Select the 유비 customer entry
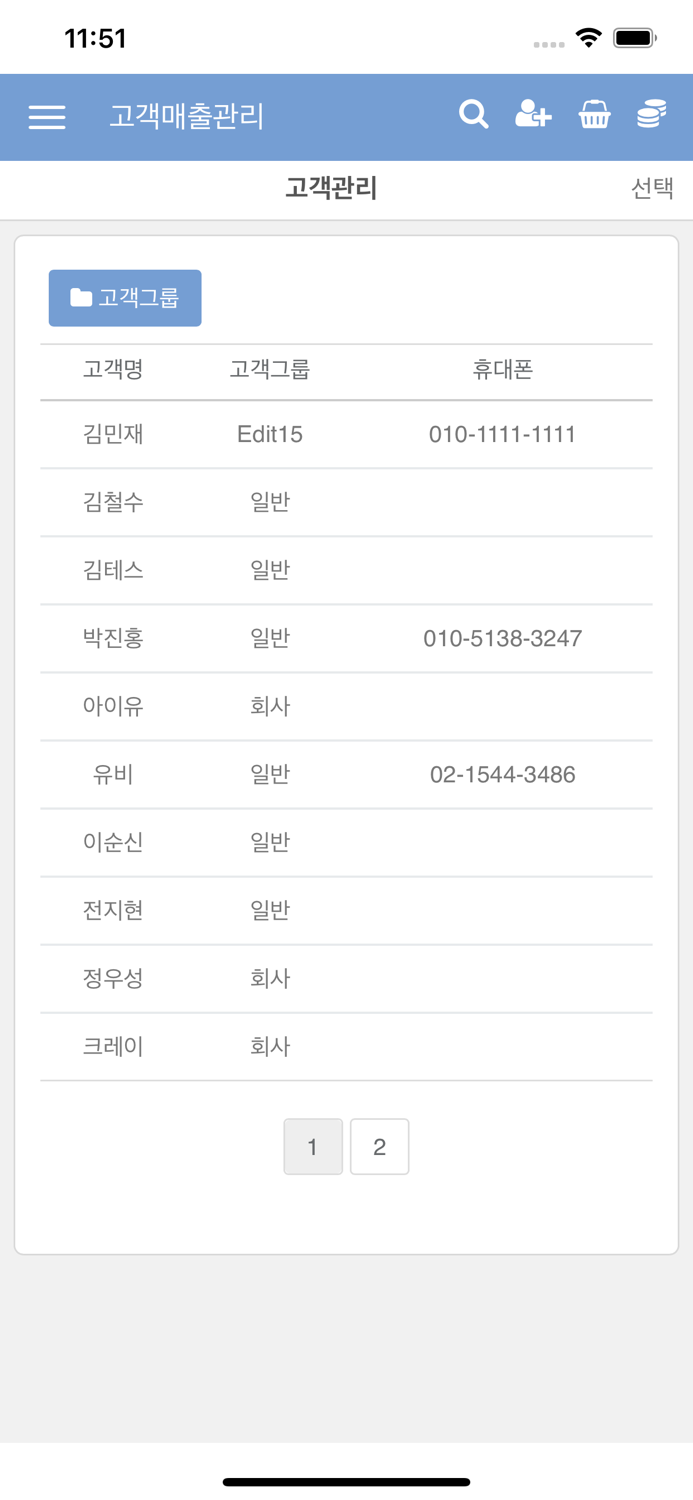 pos(113,774)
